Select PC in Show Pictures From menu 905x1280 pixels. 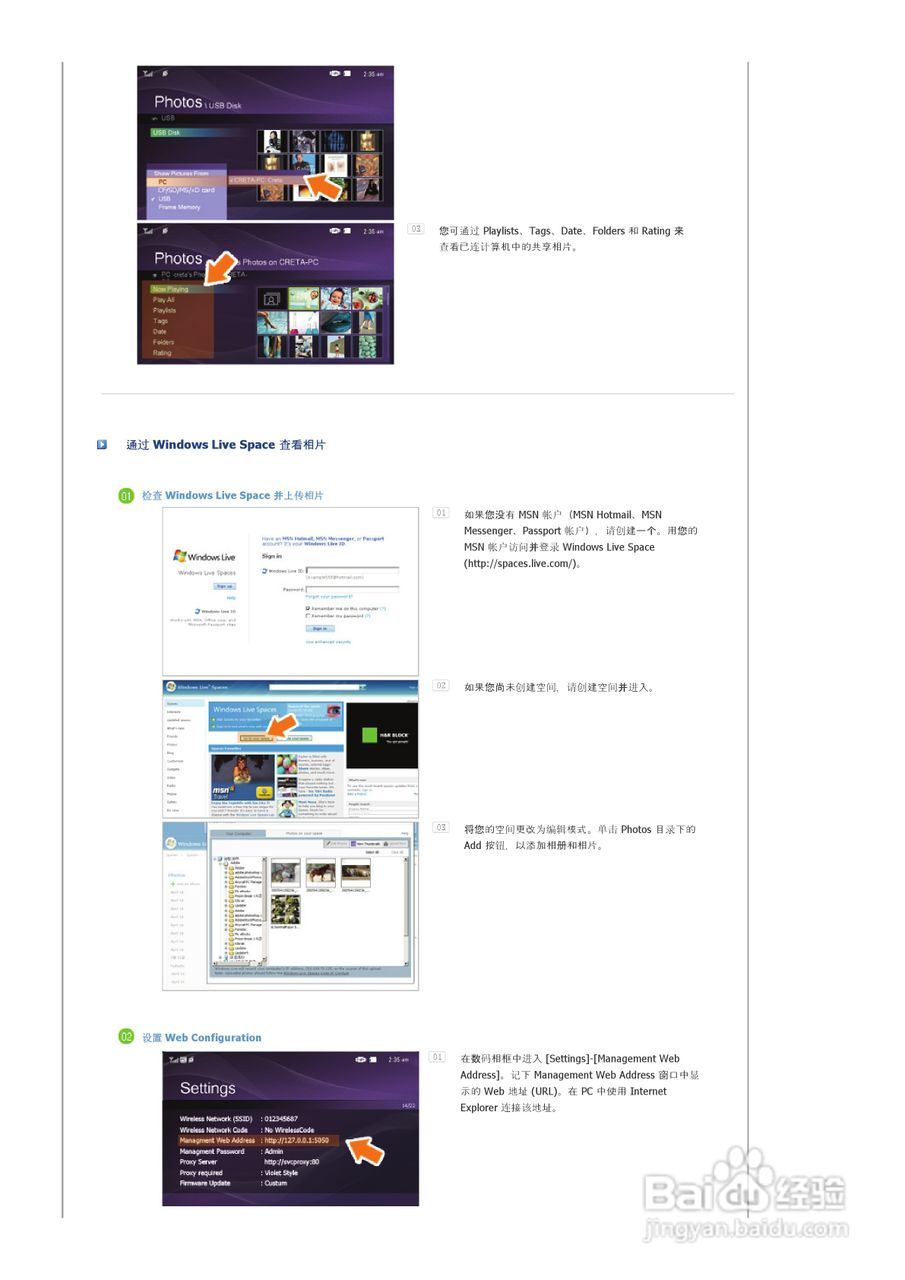tap(186, 182)
